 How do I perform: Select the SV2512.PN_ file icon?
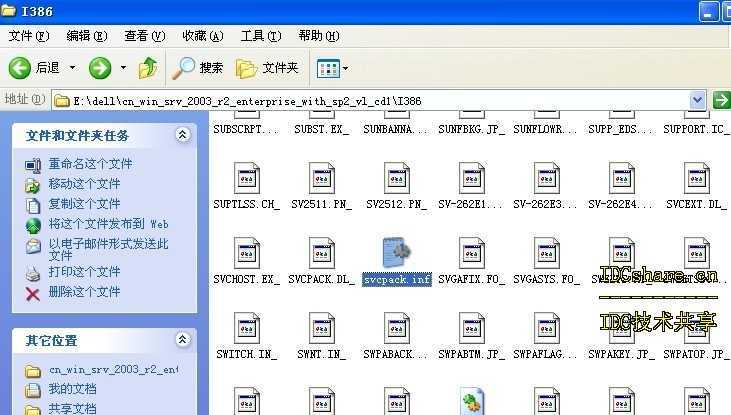pos(397,178)
